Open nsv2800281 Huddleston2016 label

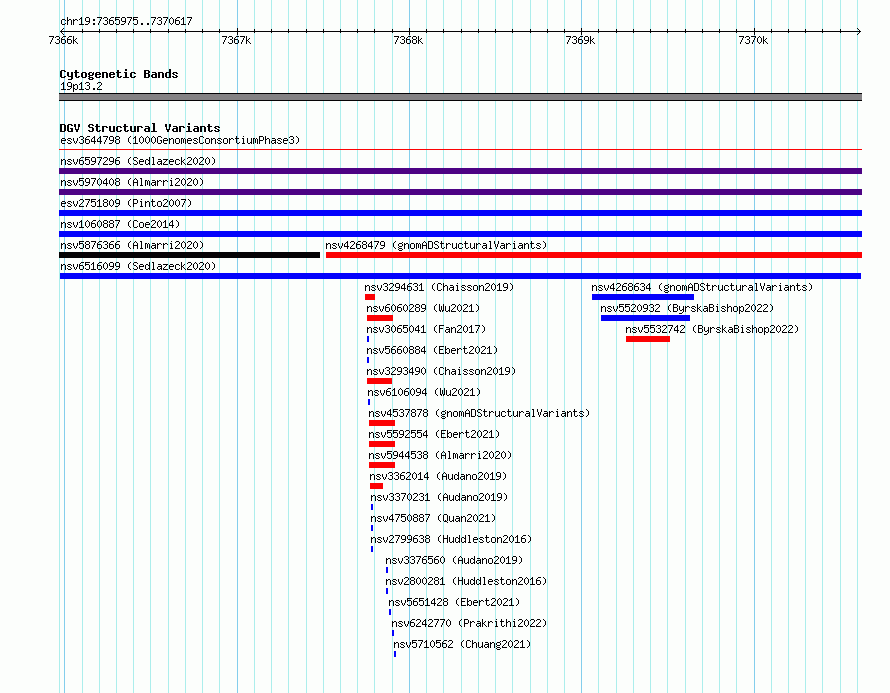pos(466,581)
